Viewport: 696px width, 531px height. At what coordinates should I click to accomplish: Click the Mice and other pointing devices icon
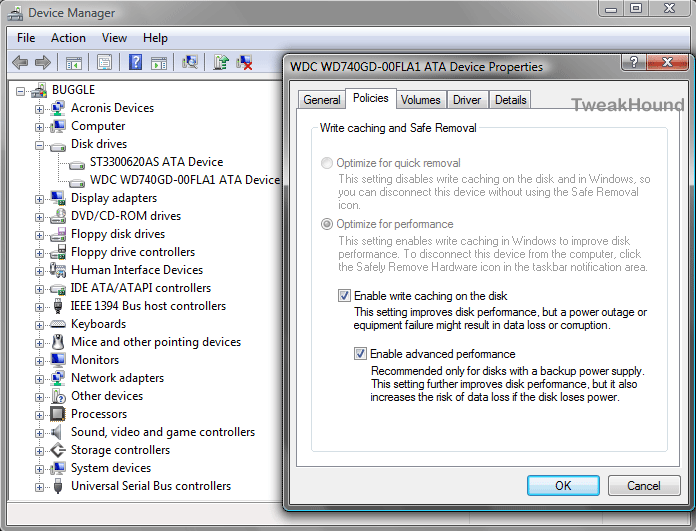(x=58, y=342)
